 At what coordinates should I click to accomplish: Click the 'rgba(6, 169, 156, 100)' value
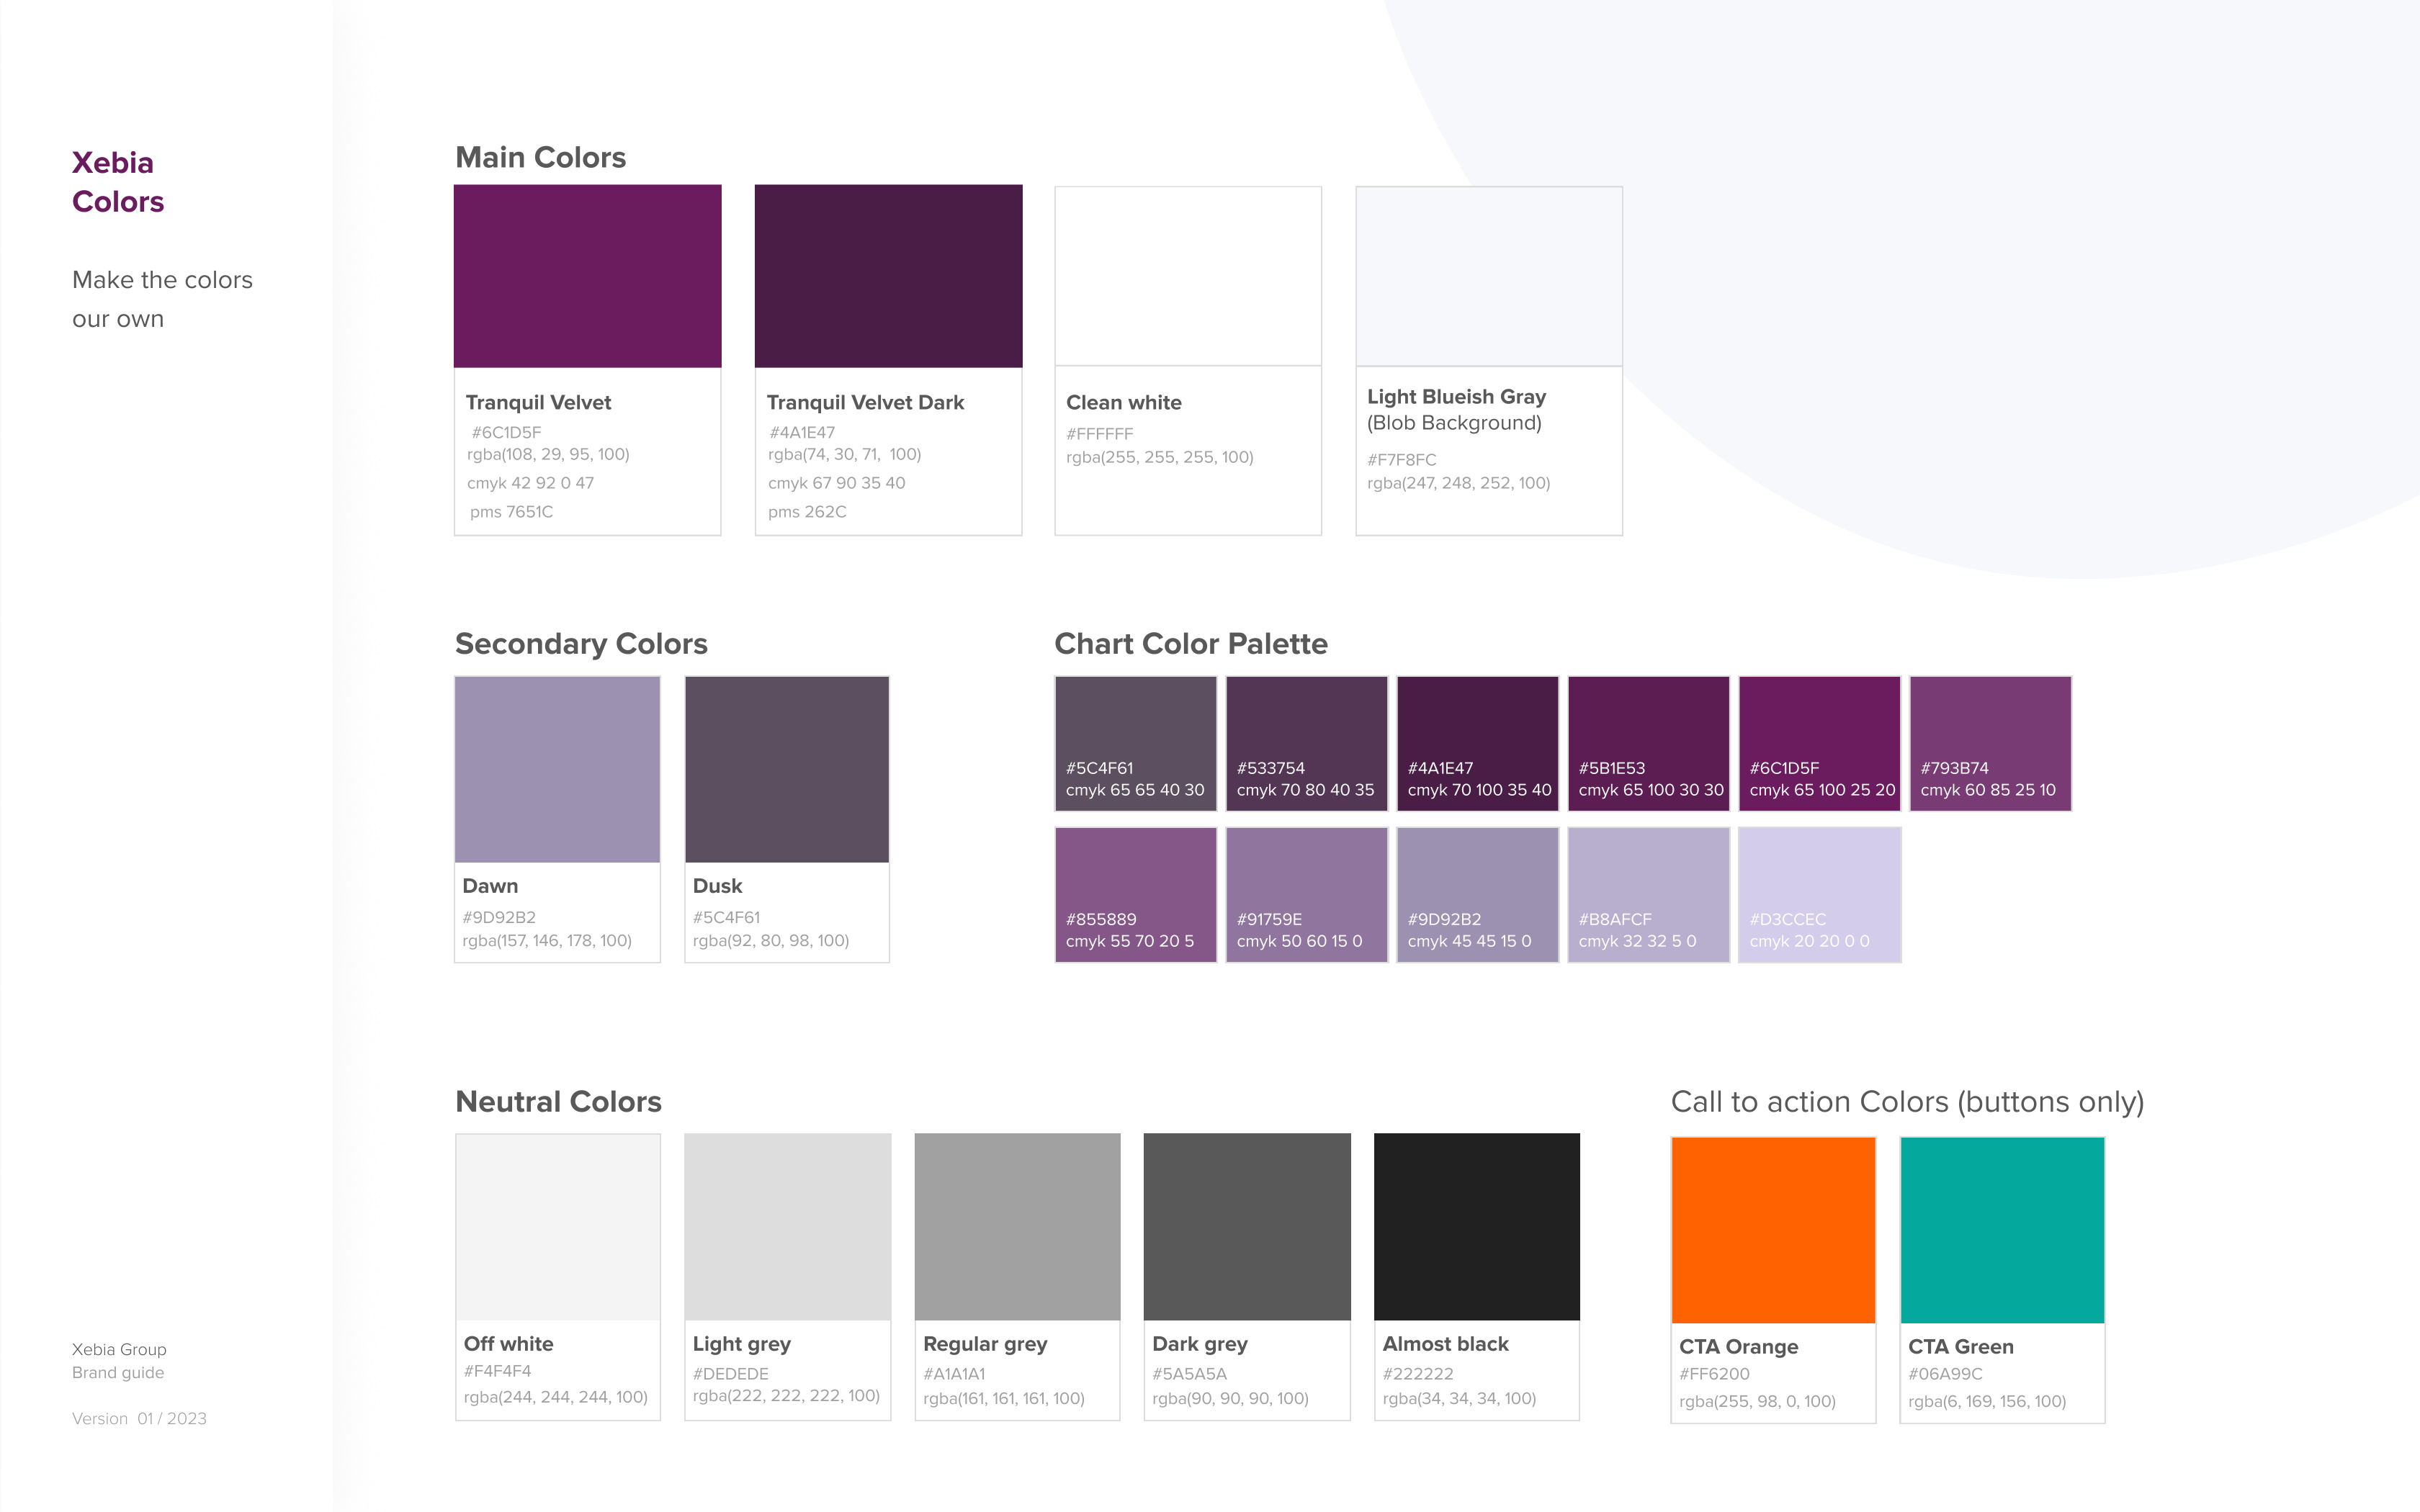[1987, 1402]
